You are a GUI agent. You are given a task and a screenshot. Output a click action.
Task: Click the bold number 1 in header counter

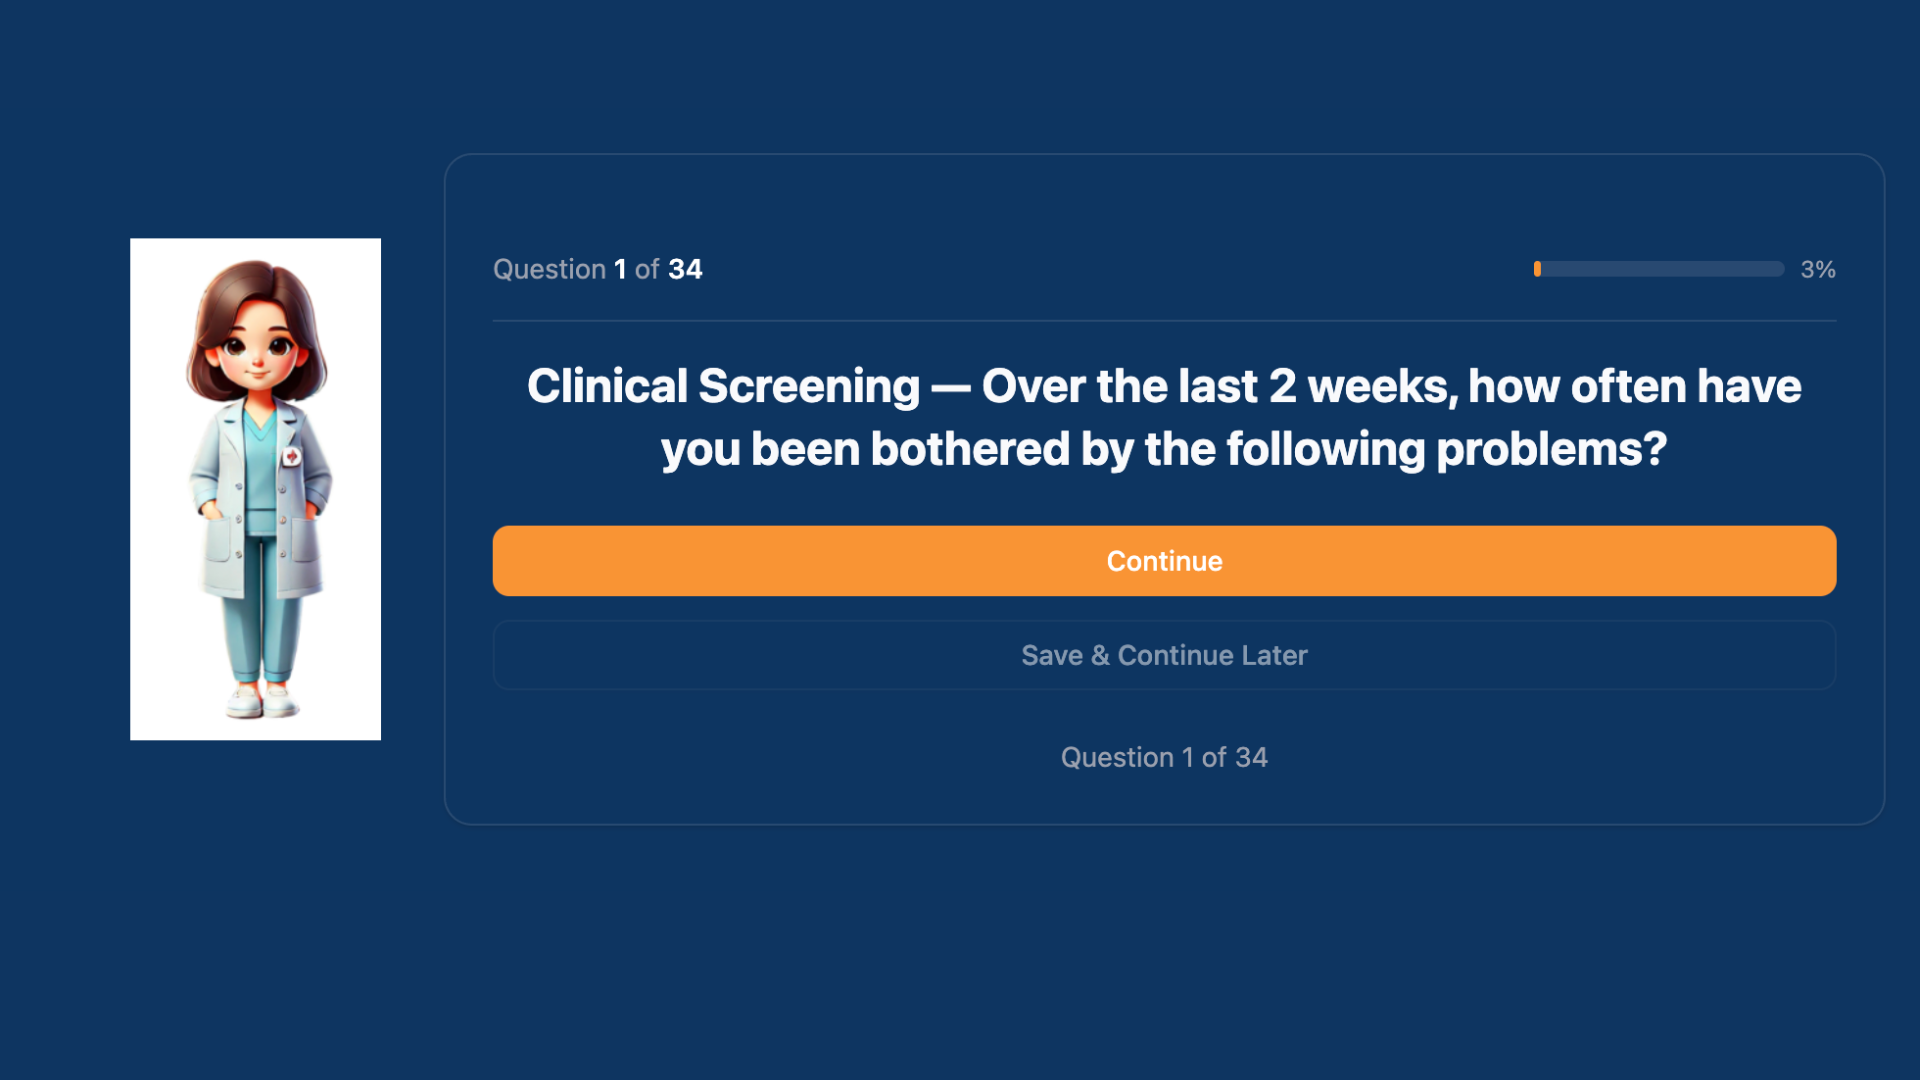[x=620, y=269]
